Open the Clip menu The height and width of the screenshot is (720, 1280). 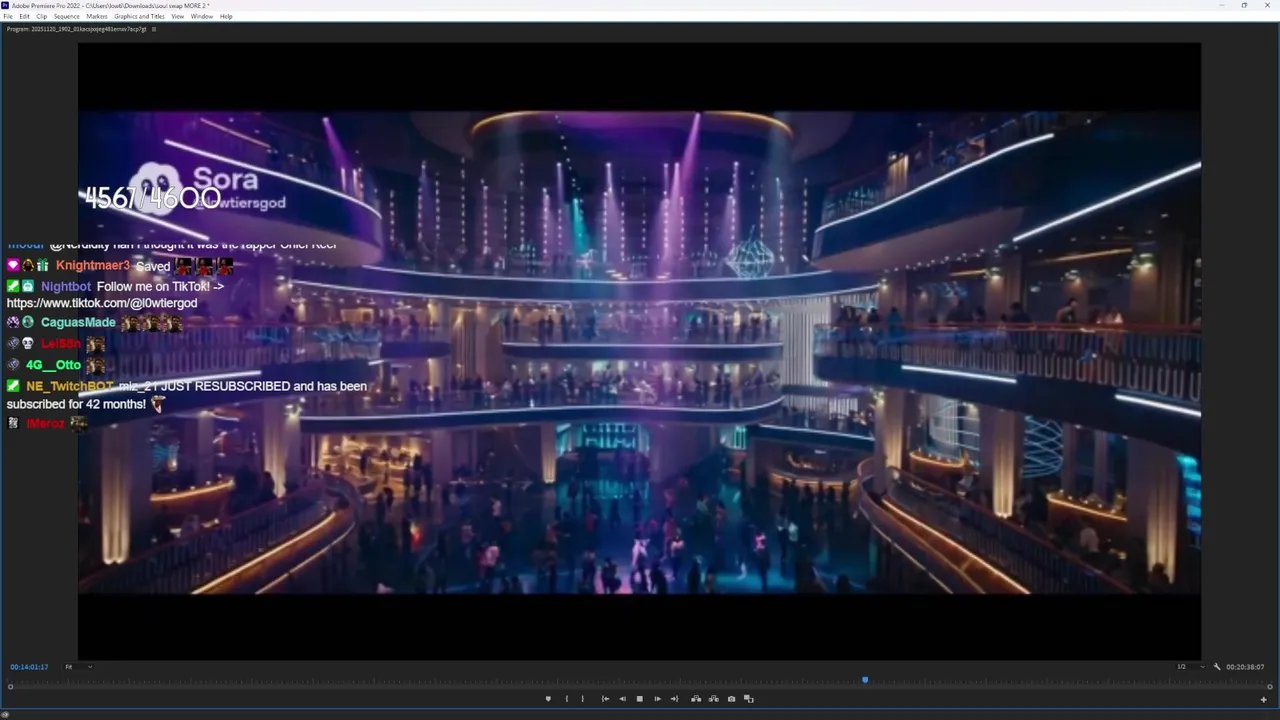pyautogui.click(x=41, y=16)
